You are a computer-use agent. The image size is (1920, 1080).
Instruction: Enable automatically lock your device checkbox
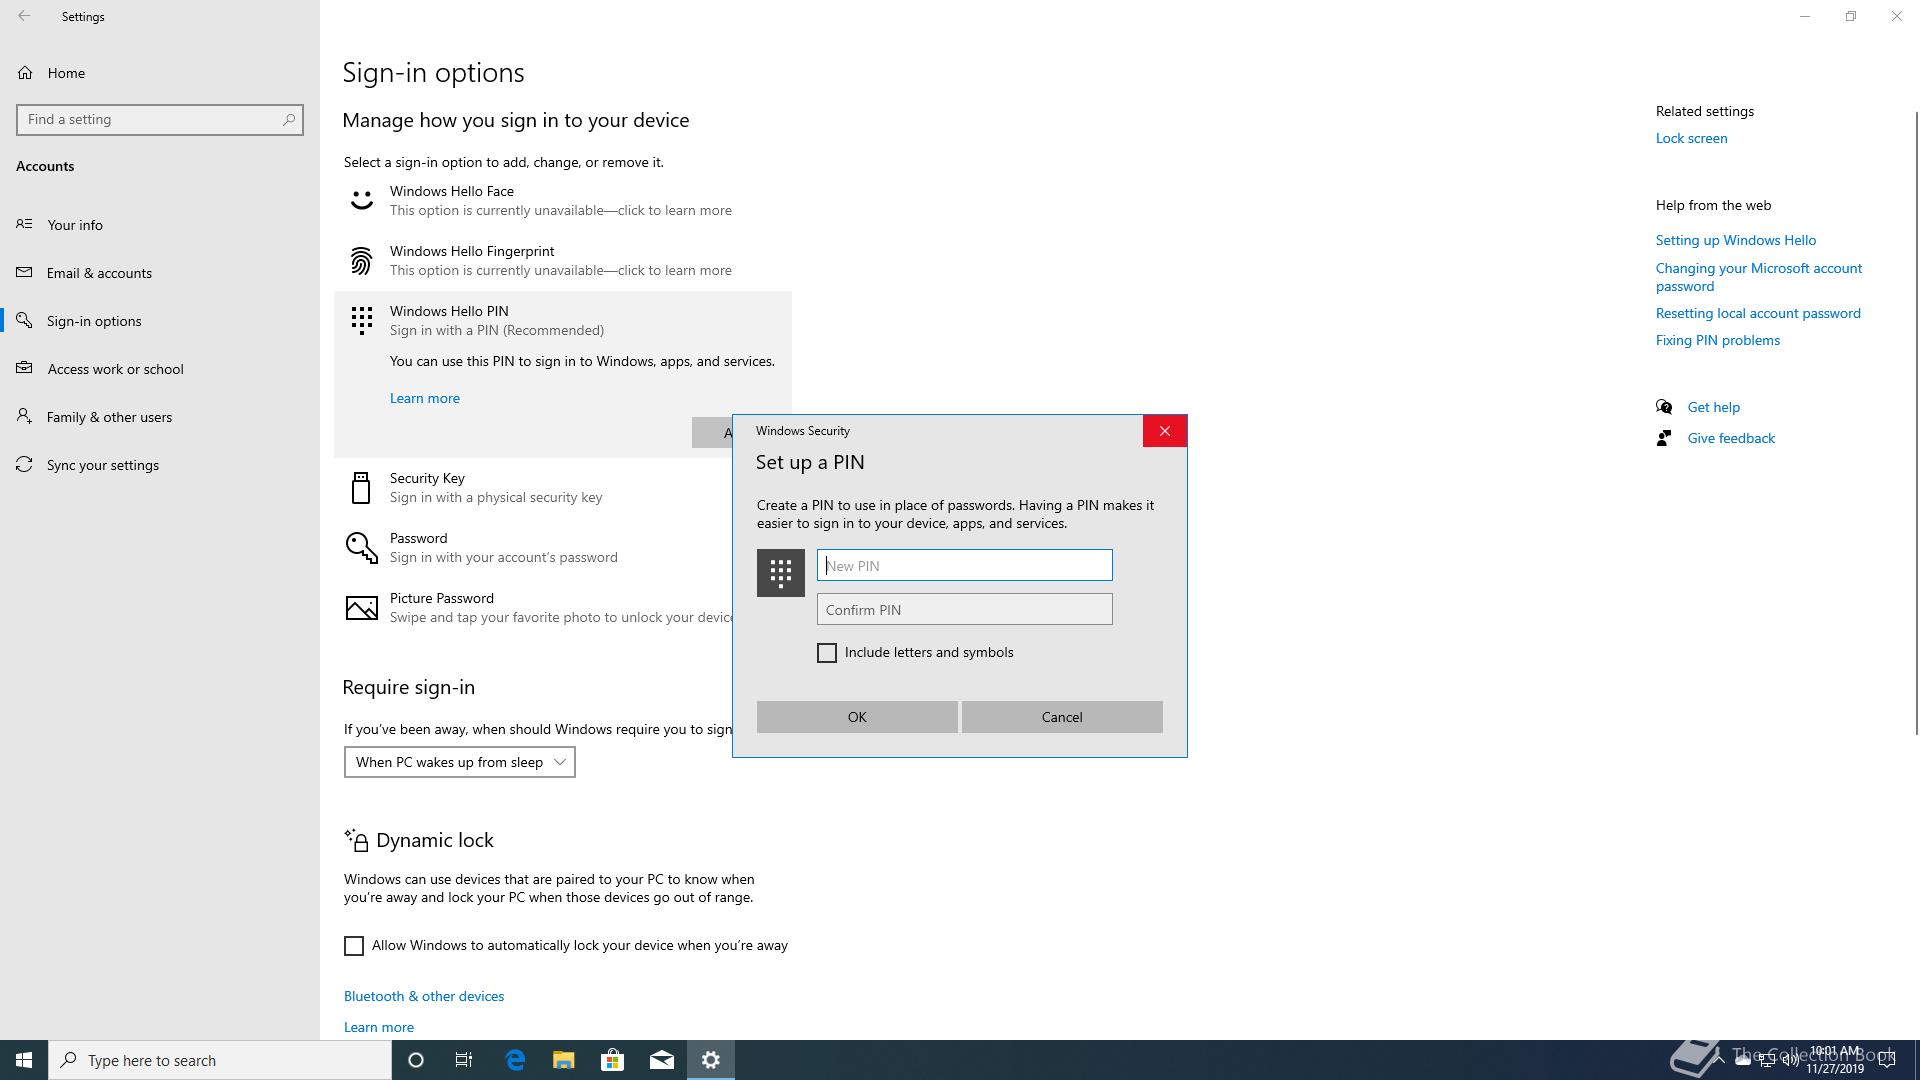(354, 946)
